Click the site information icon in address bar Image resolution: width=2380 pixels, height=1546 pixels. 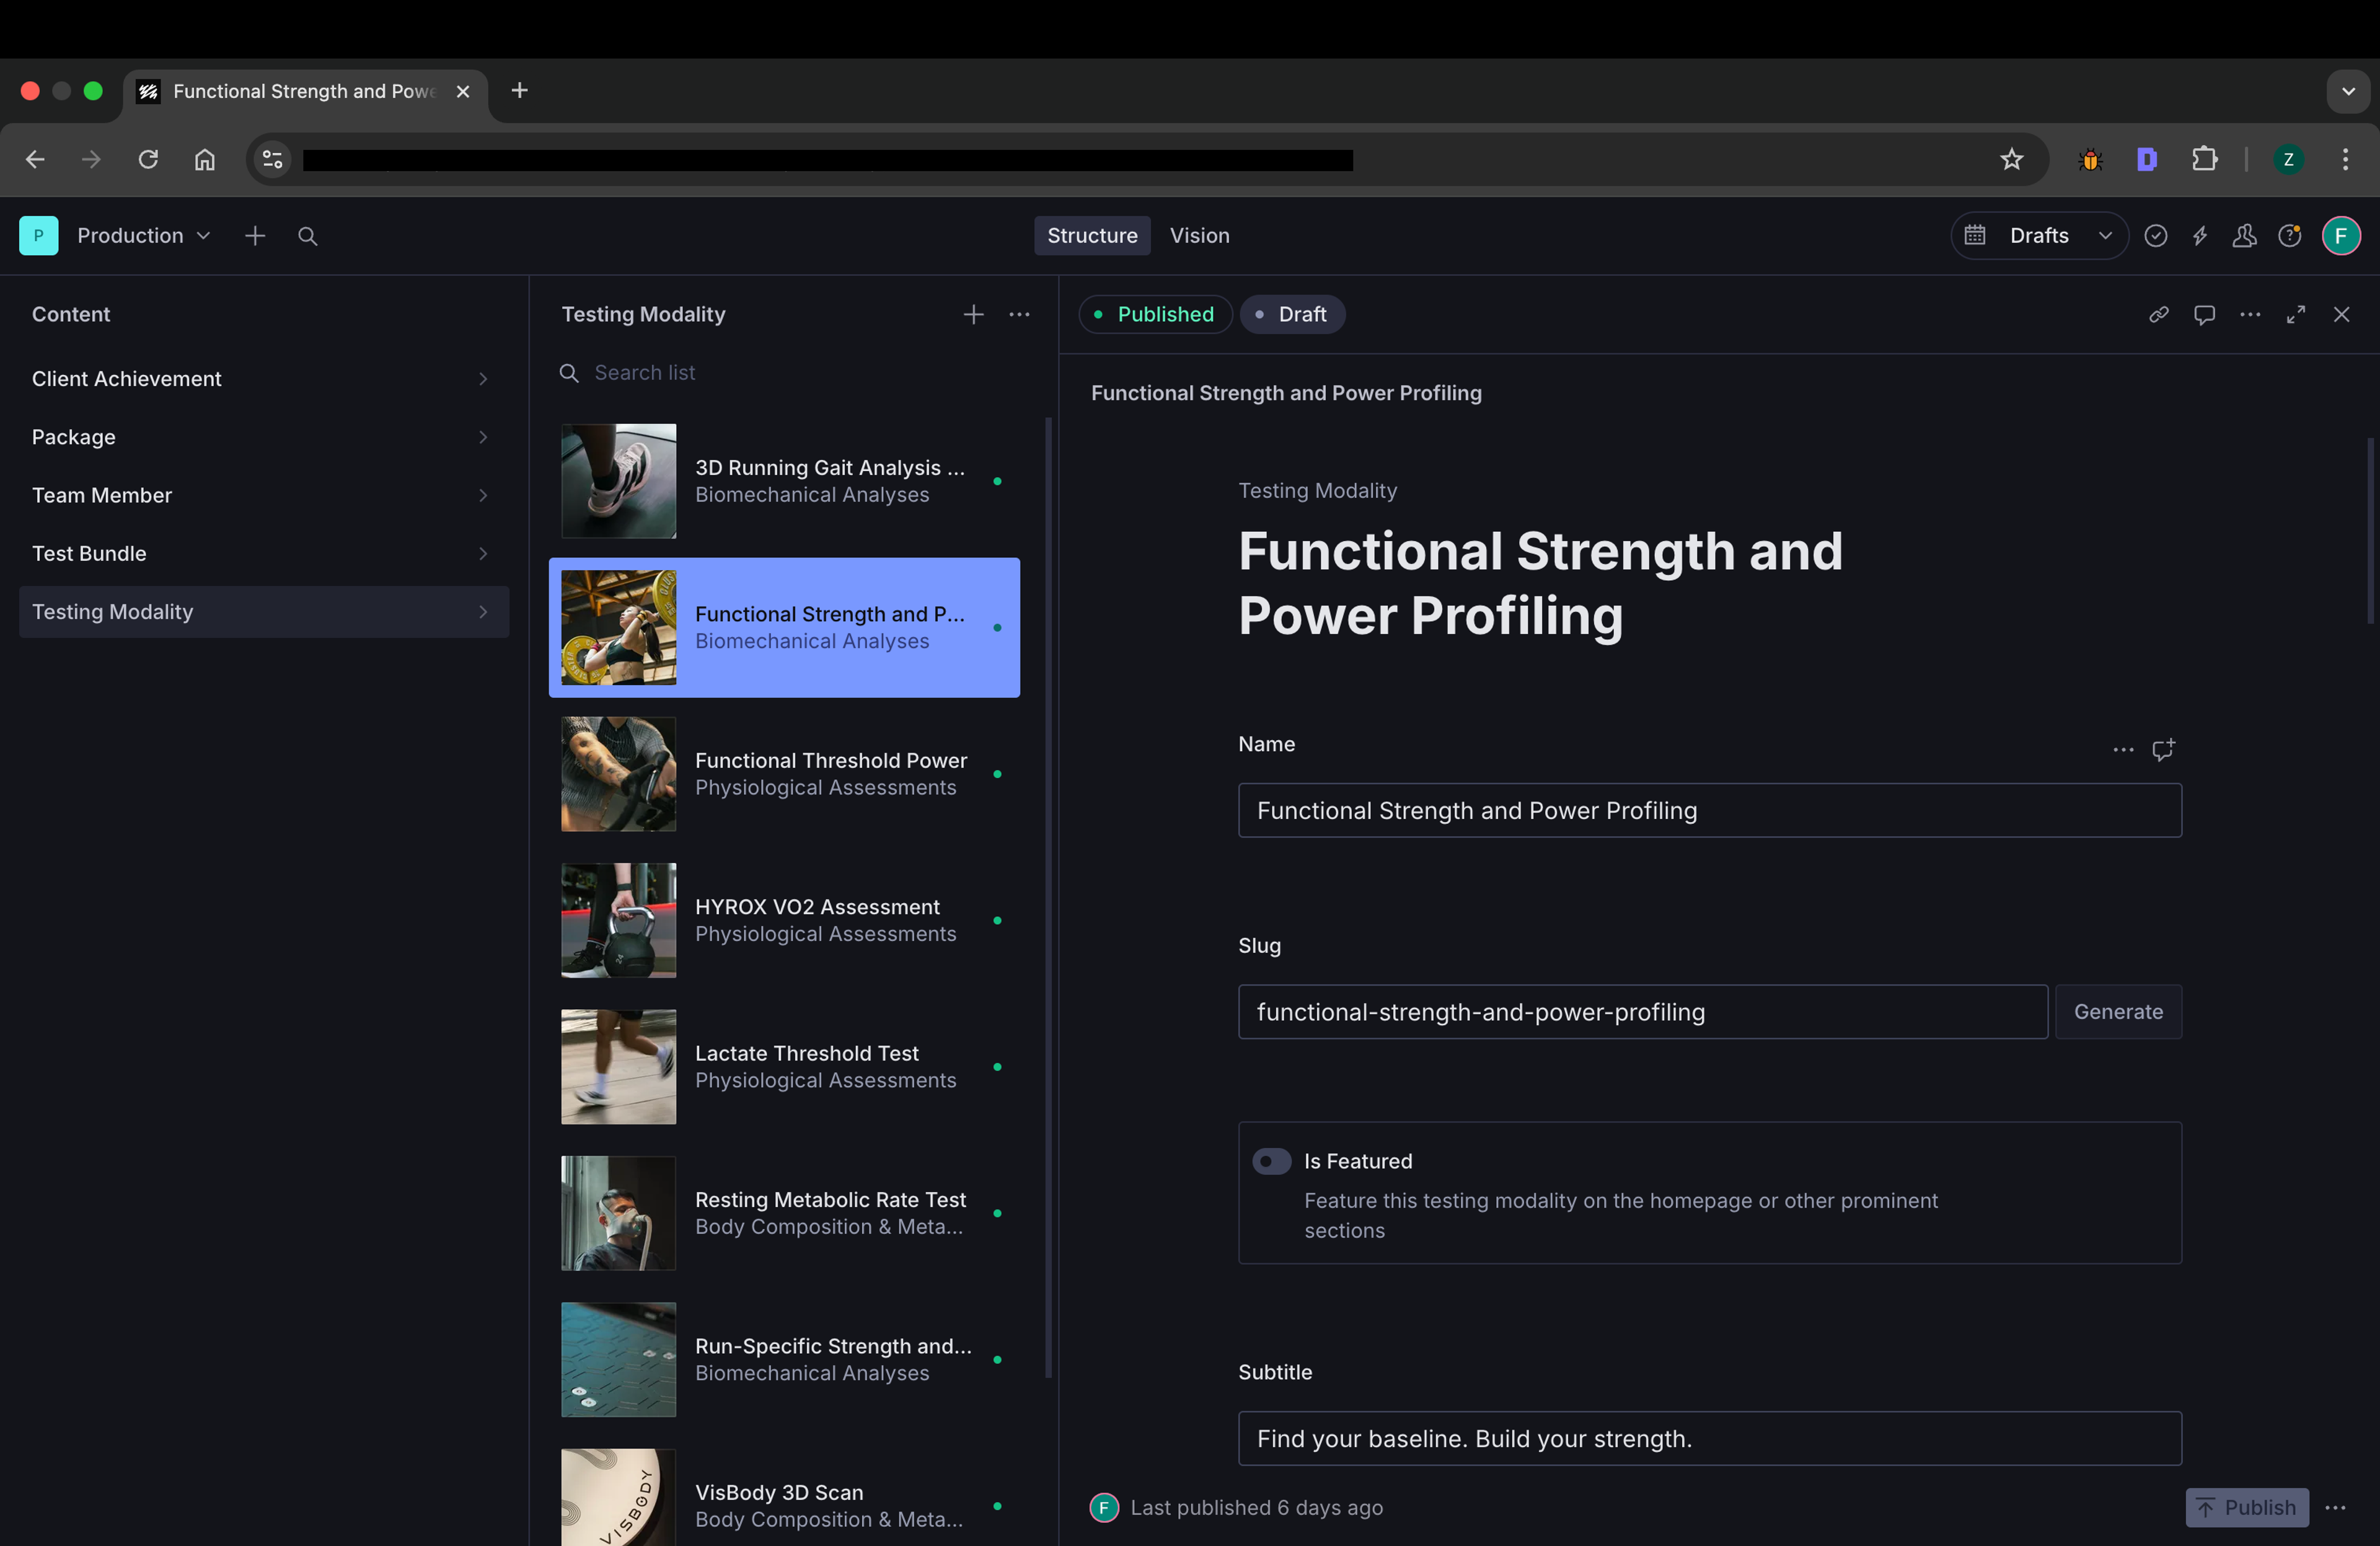(272, 160)
